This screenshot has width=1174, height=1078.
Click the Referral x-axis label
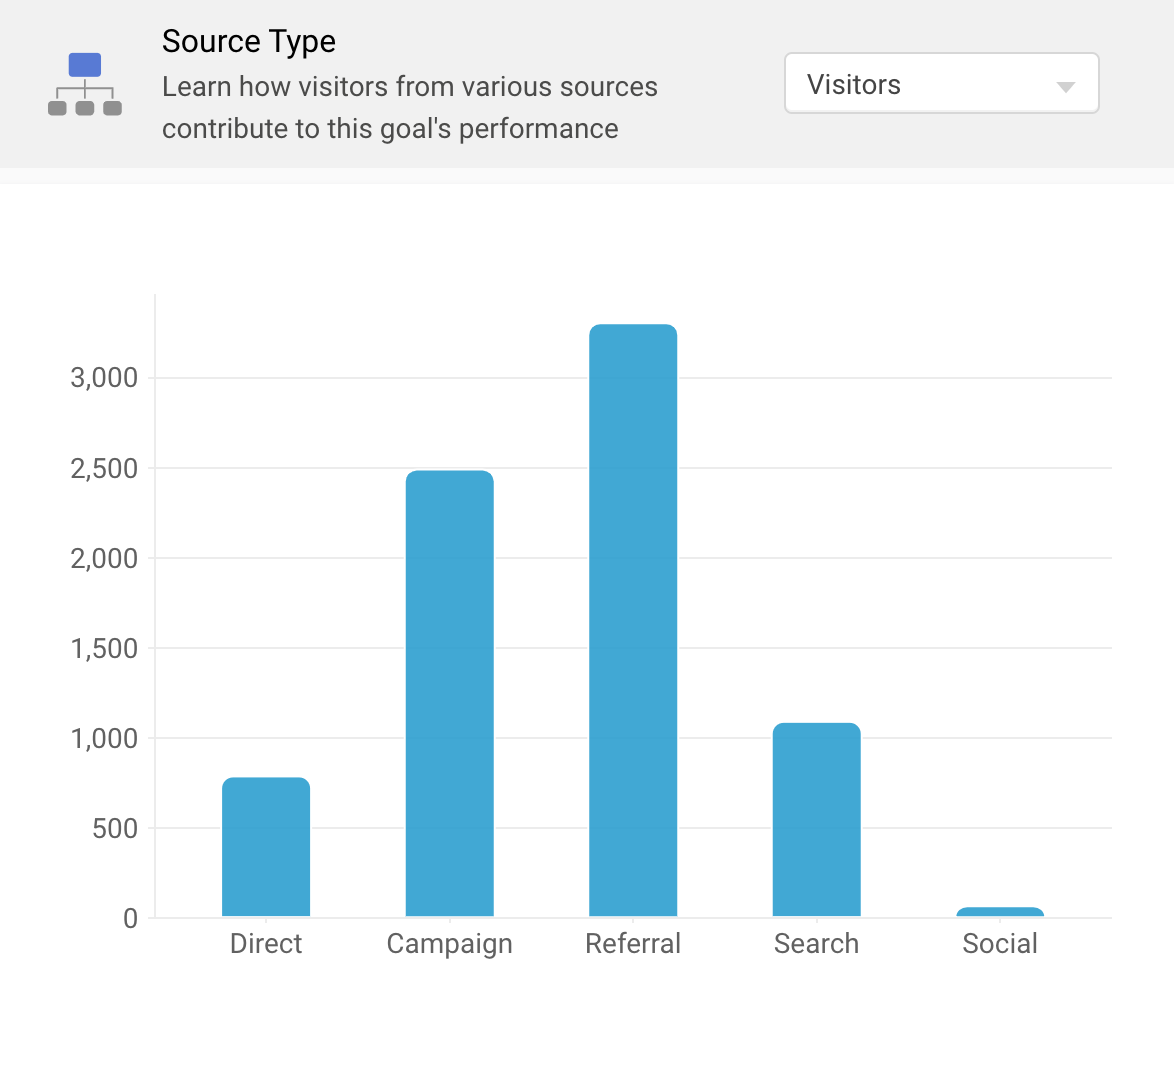(x=633, y=944)
